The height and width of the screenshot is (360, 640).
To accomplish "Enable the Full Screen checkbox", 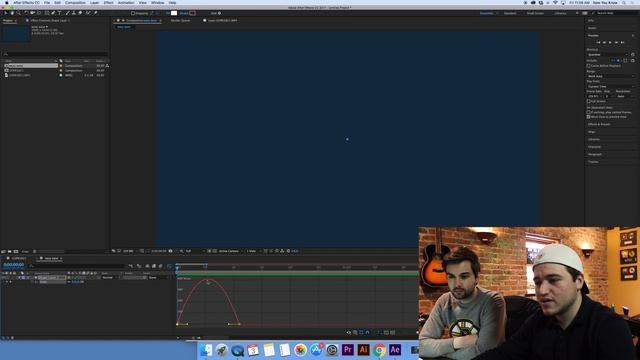I will point(589,101).
